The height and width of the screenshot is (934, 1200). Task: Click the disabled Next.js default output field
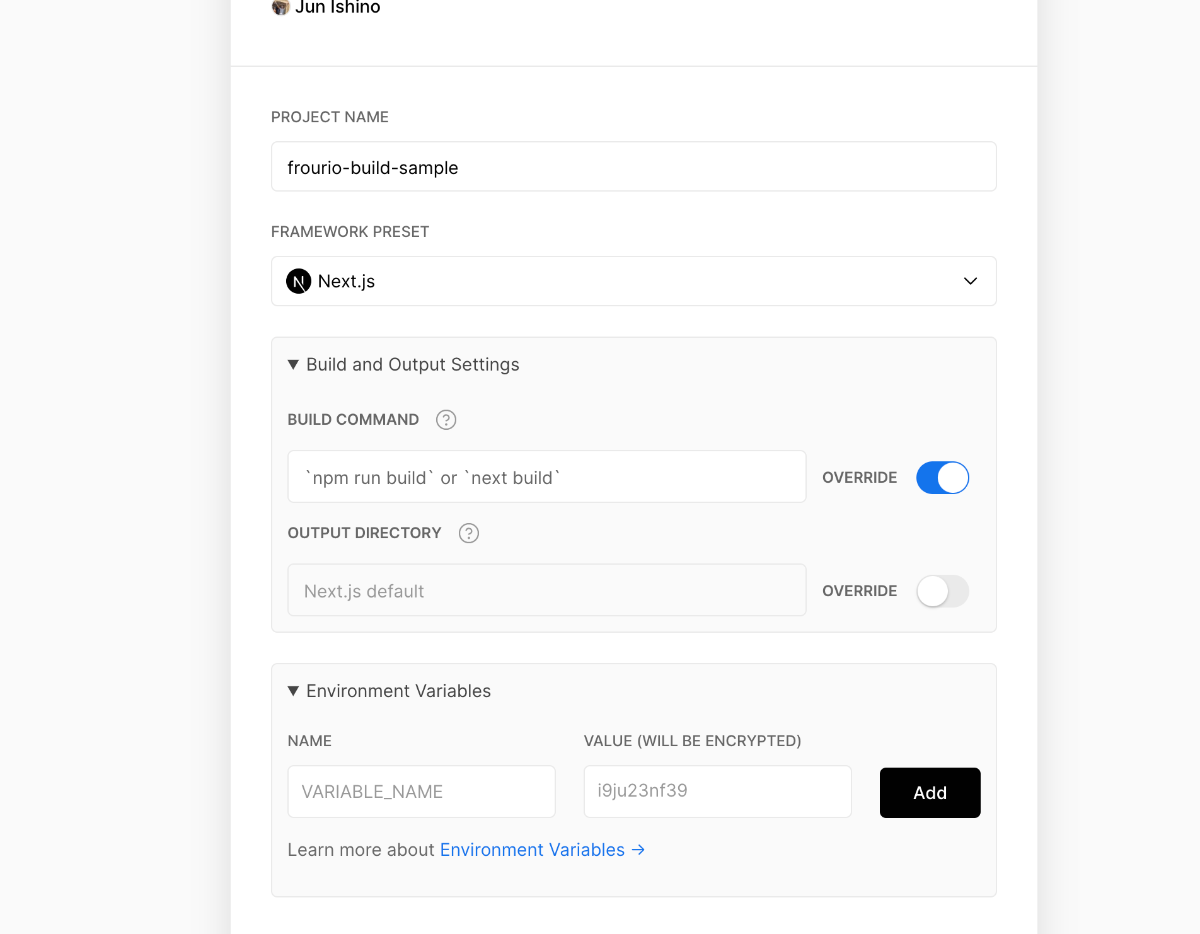point(547,590)
